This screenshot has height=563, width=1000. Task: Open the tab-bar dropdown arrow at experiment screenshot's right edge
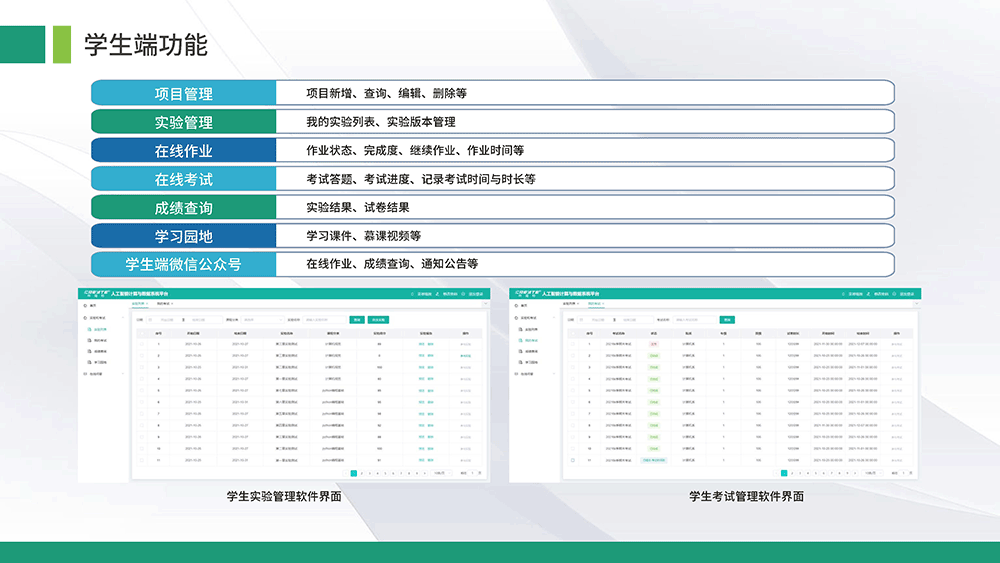(x=485, y=303)
